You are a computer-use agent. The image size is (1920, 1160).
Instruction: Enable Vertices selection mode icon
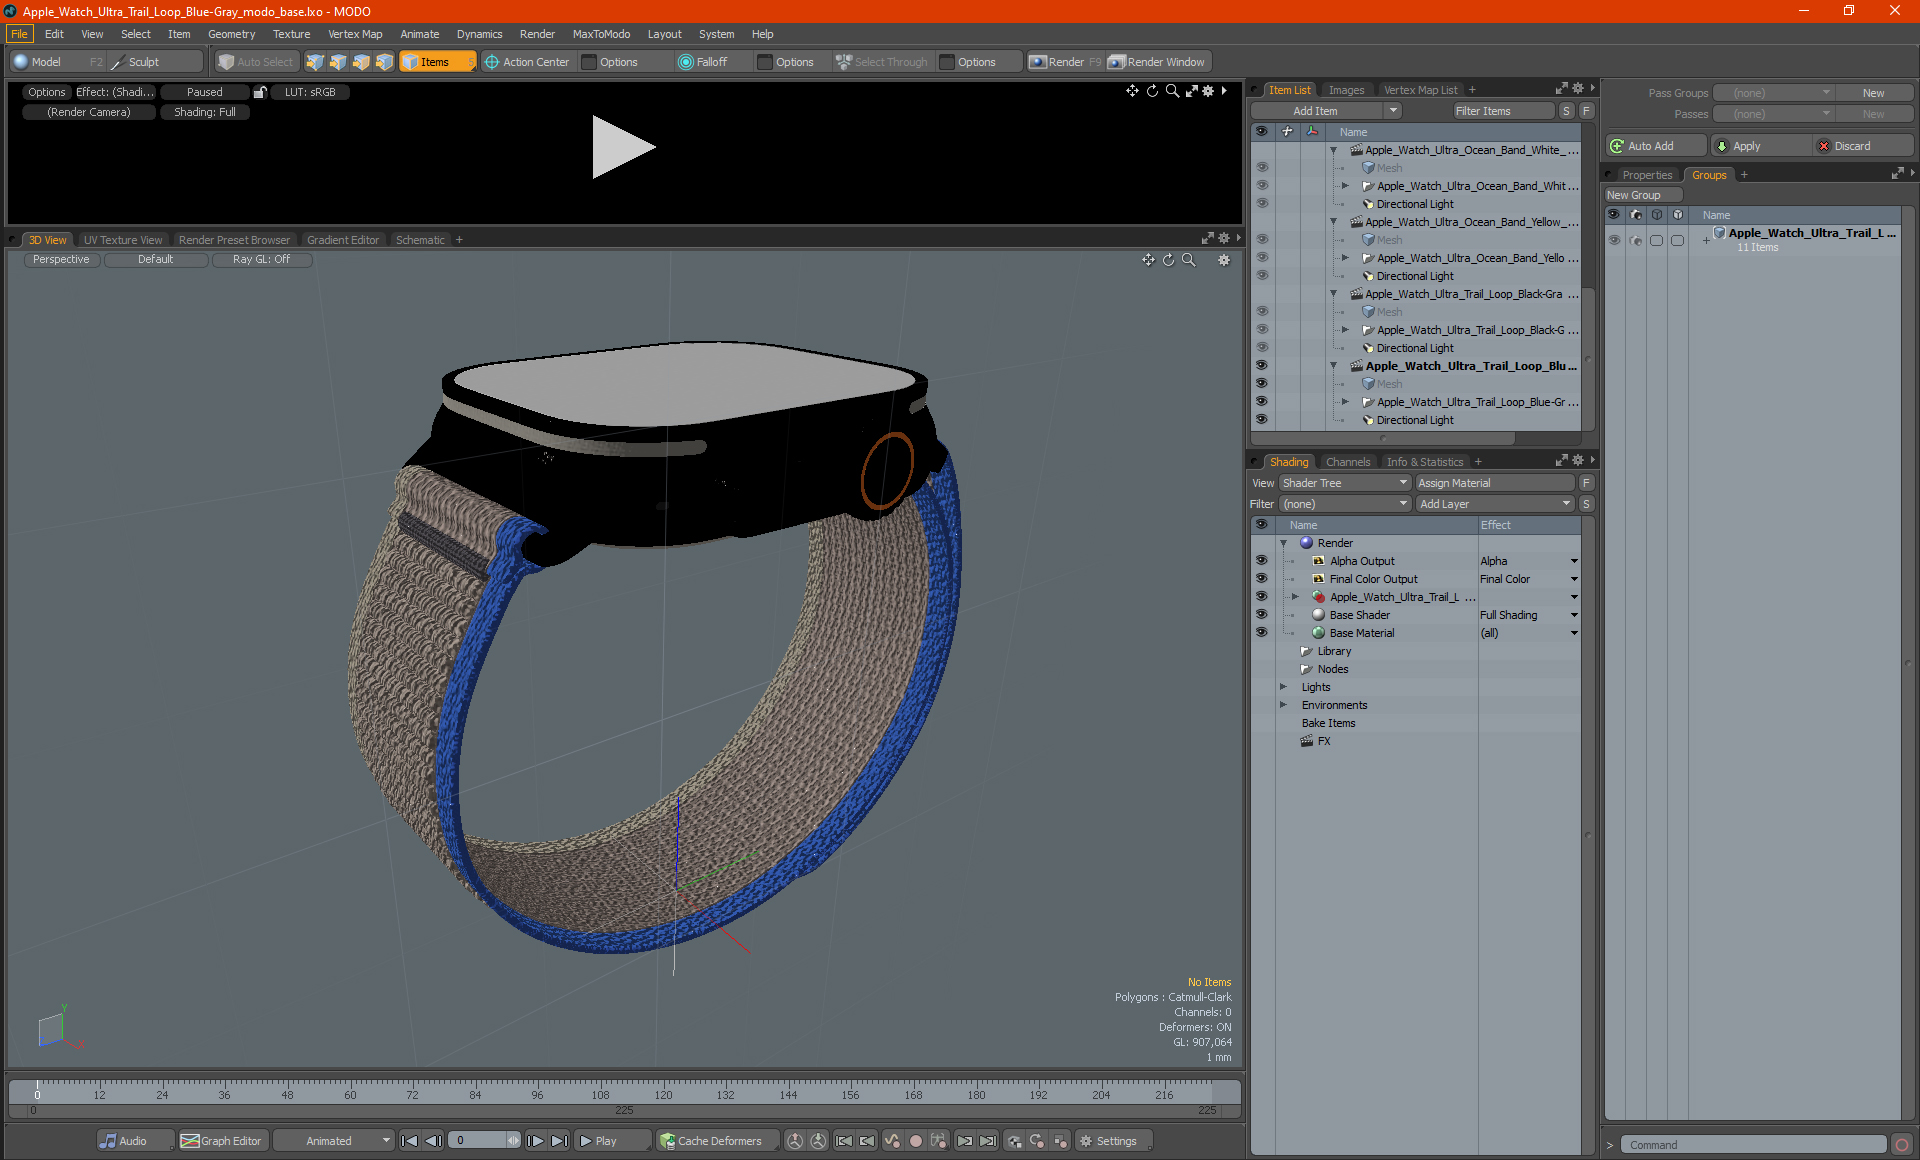(x=315, y=62)
